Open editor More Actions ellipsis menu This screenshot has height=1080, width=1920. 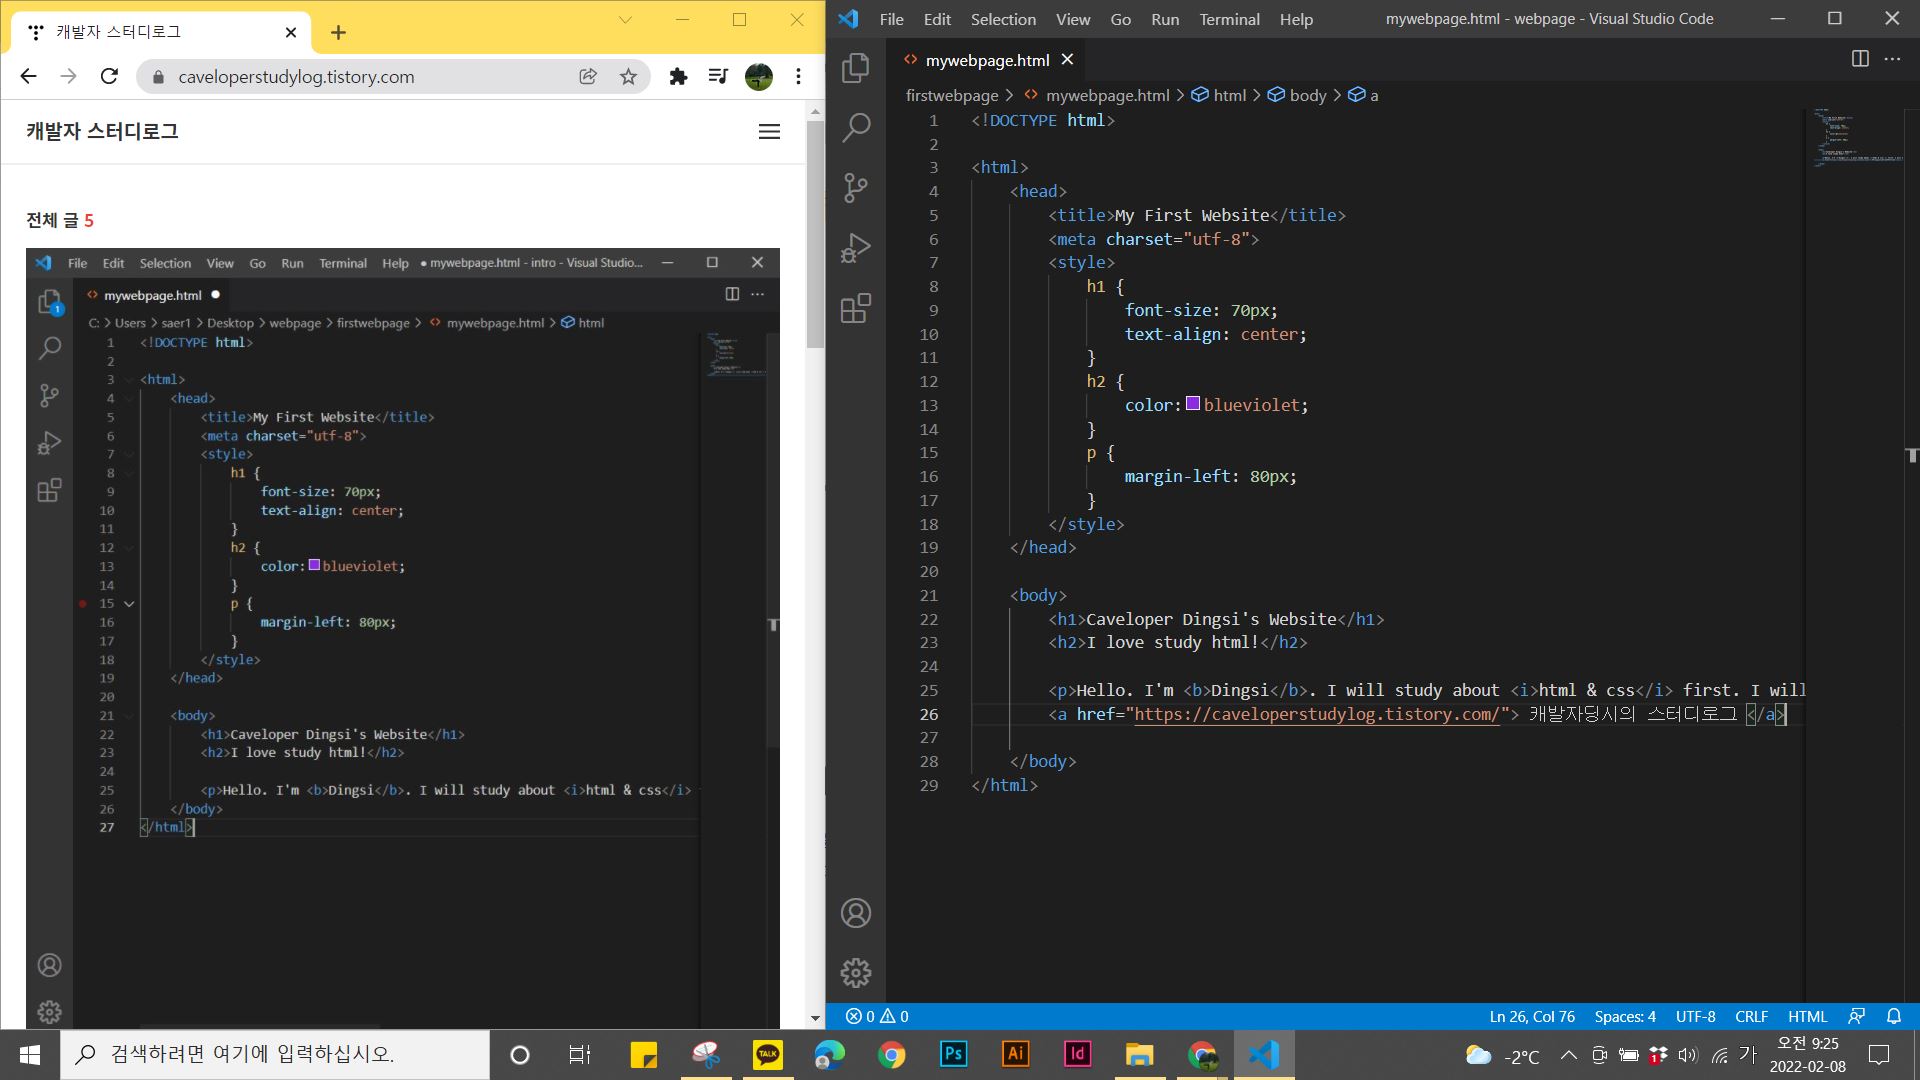[1892, 59]
